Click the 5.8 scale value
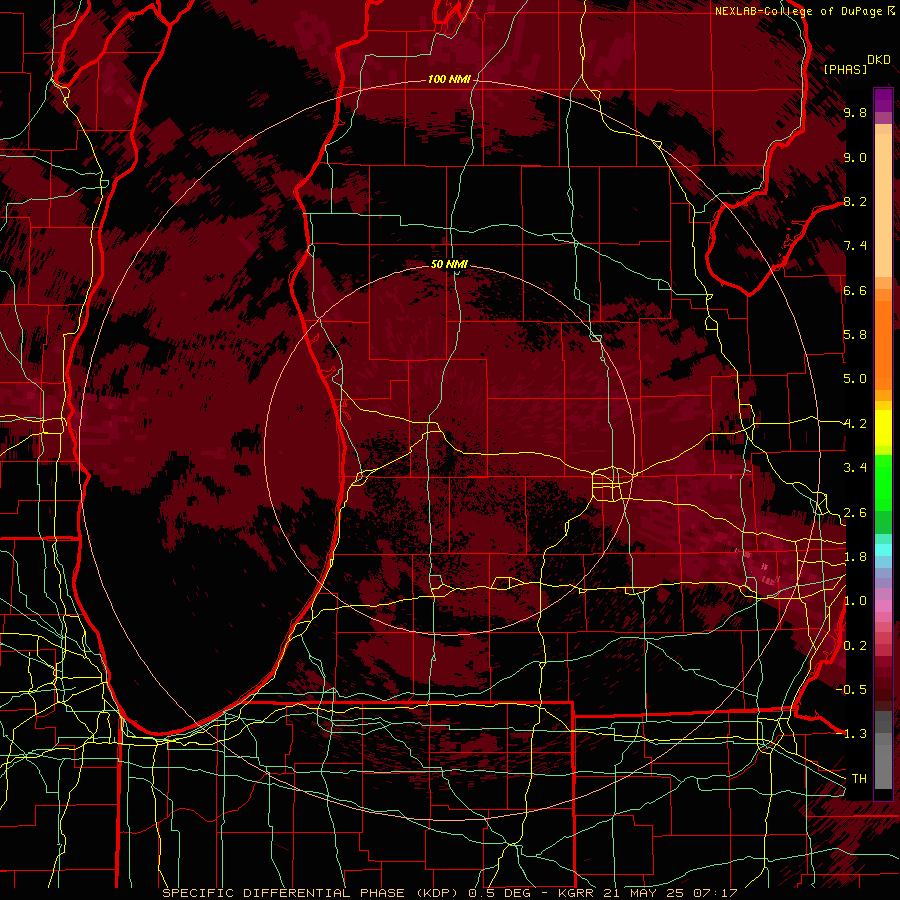The height and width of the screenshot is (900, 900). pyautogui.click(x=855, y=335)
